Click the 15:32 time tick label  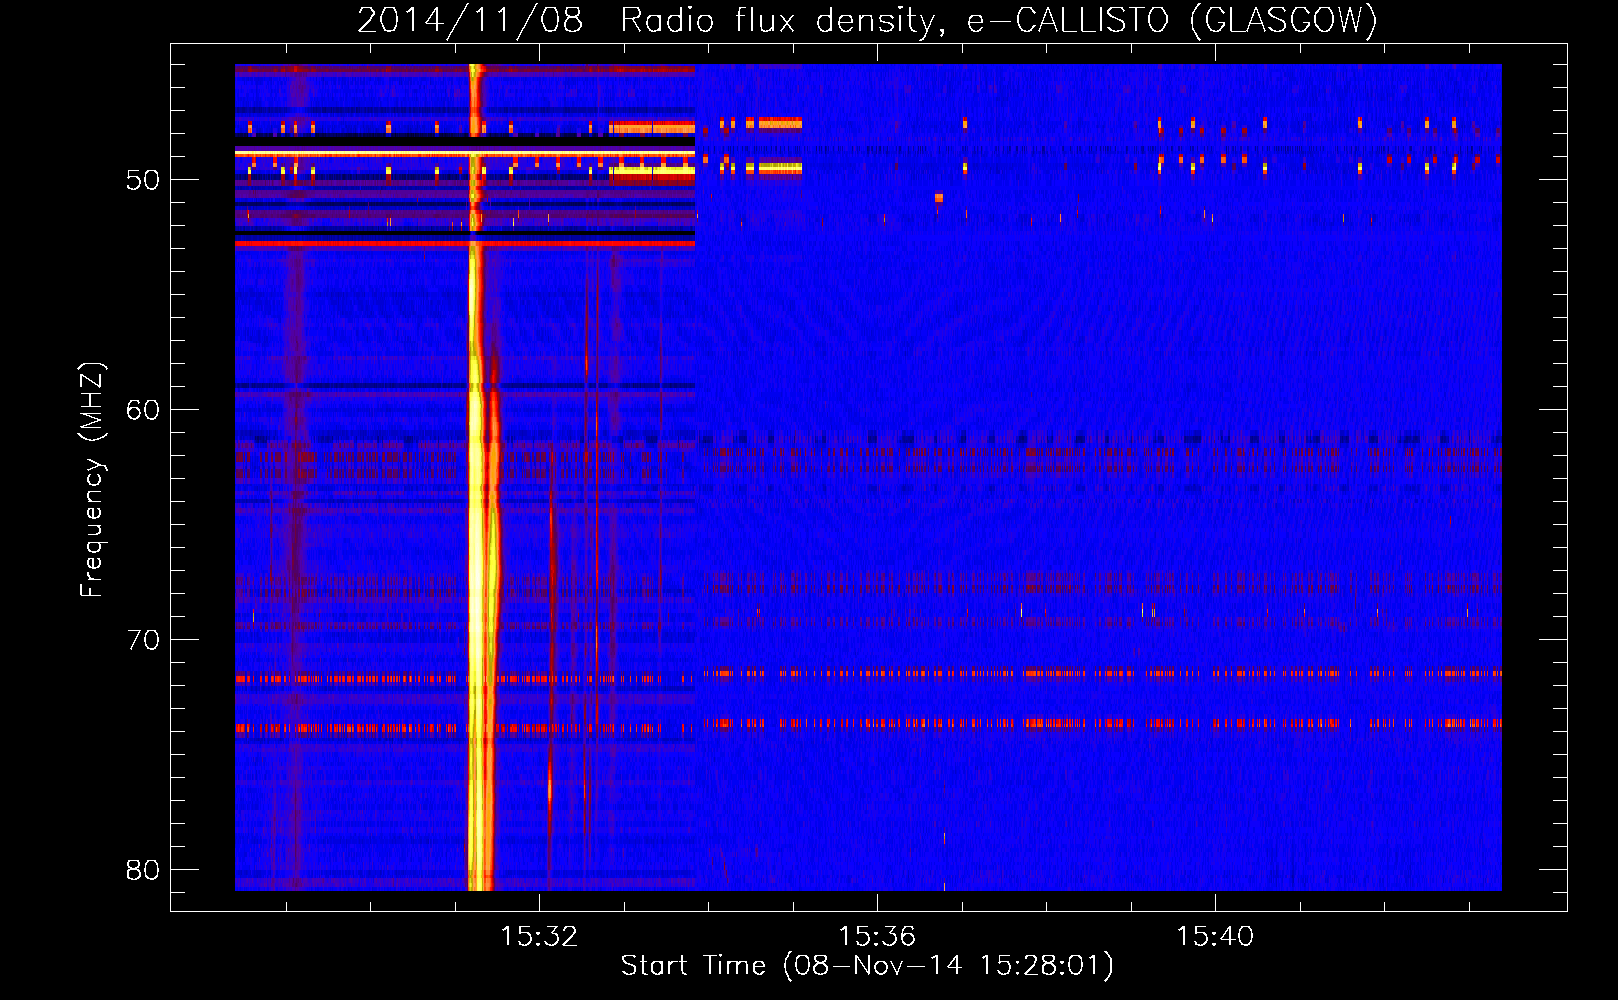[x=539, y=936]
